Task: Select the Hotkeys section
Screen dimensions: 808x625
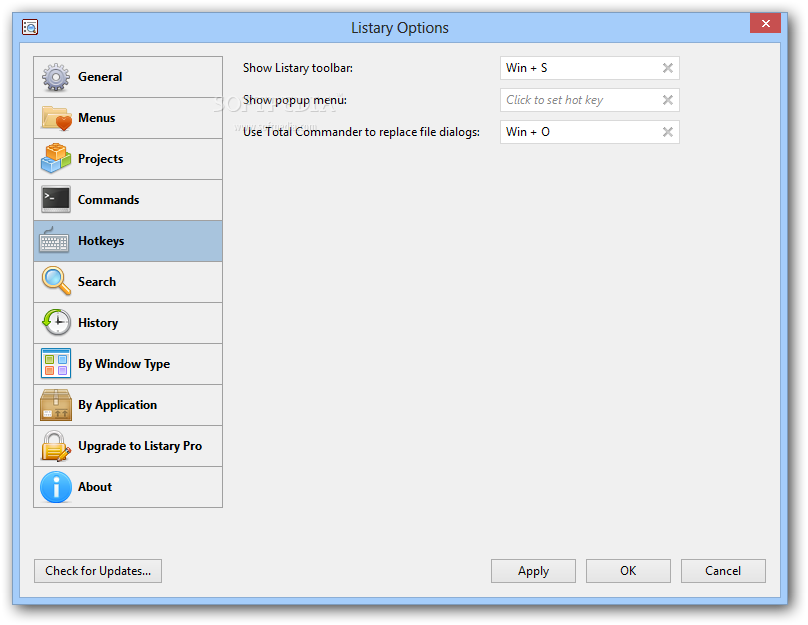Action: [x=128, y=241]
